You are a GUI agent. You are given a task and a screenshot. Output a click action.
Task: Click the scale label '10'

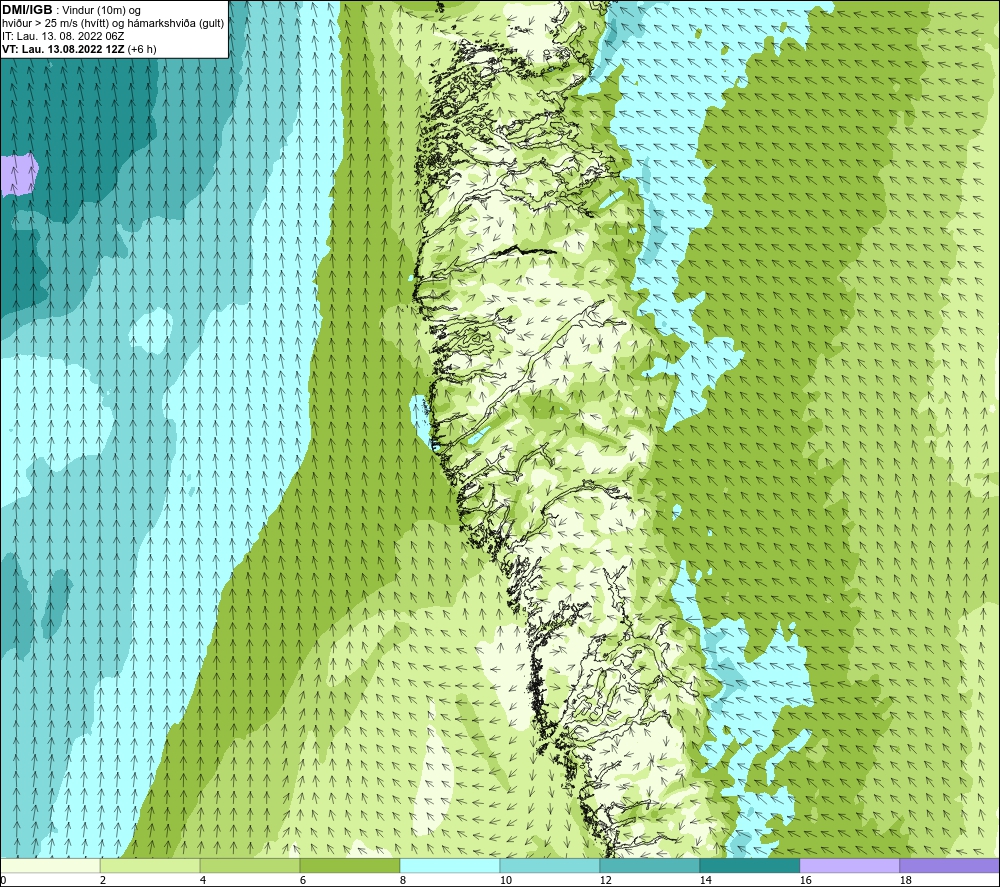click(506, 880)
